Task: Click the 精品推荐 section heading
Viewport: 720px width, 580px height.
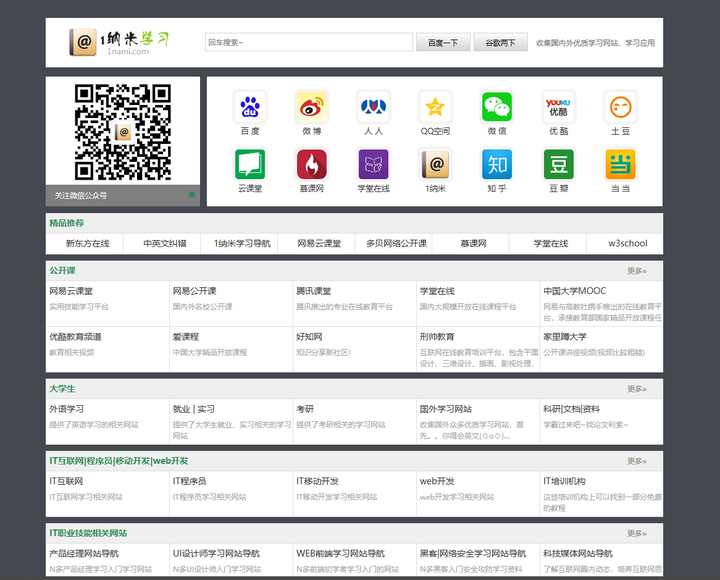Action: [x=67, y=223]
